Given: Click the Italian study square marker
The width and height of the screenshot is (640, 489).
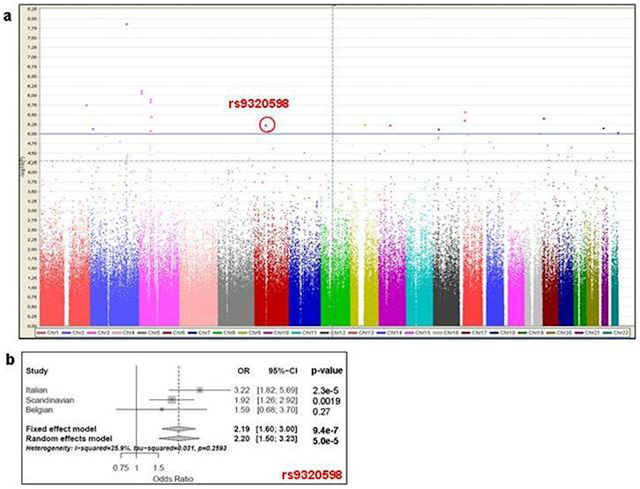Looking at the screenshot, I should (x=200, y=390).
